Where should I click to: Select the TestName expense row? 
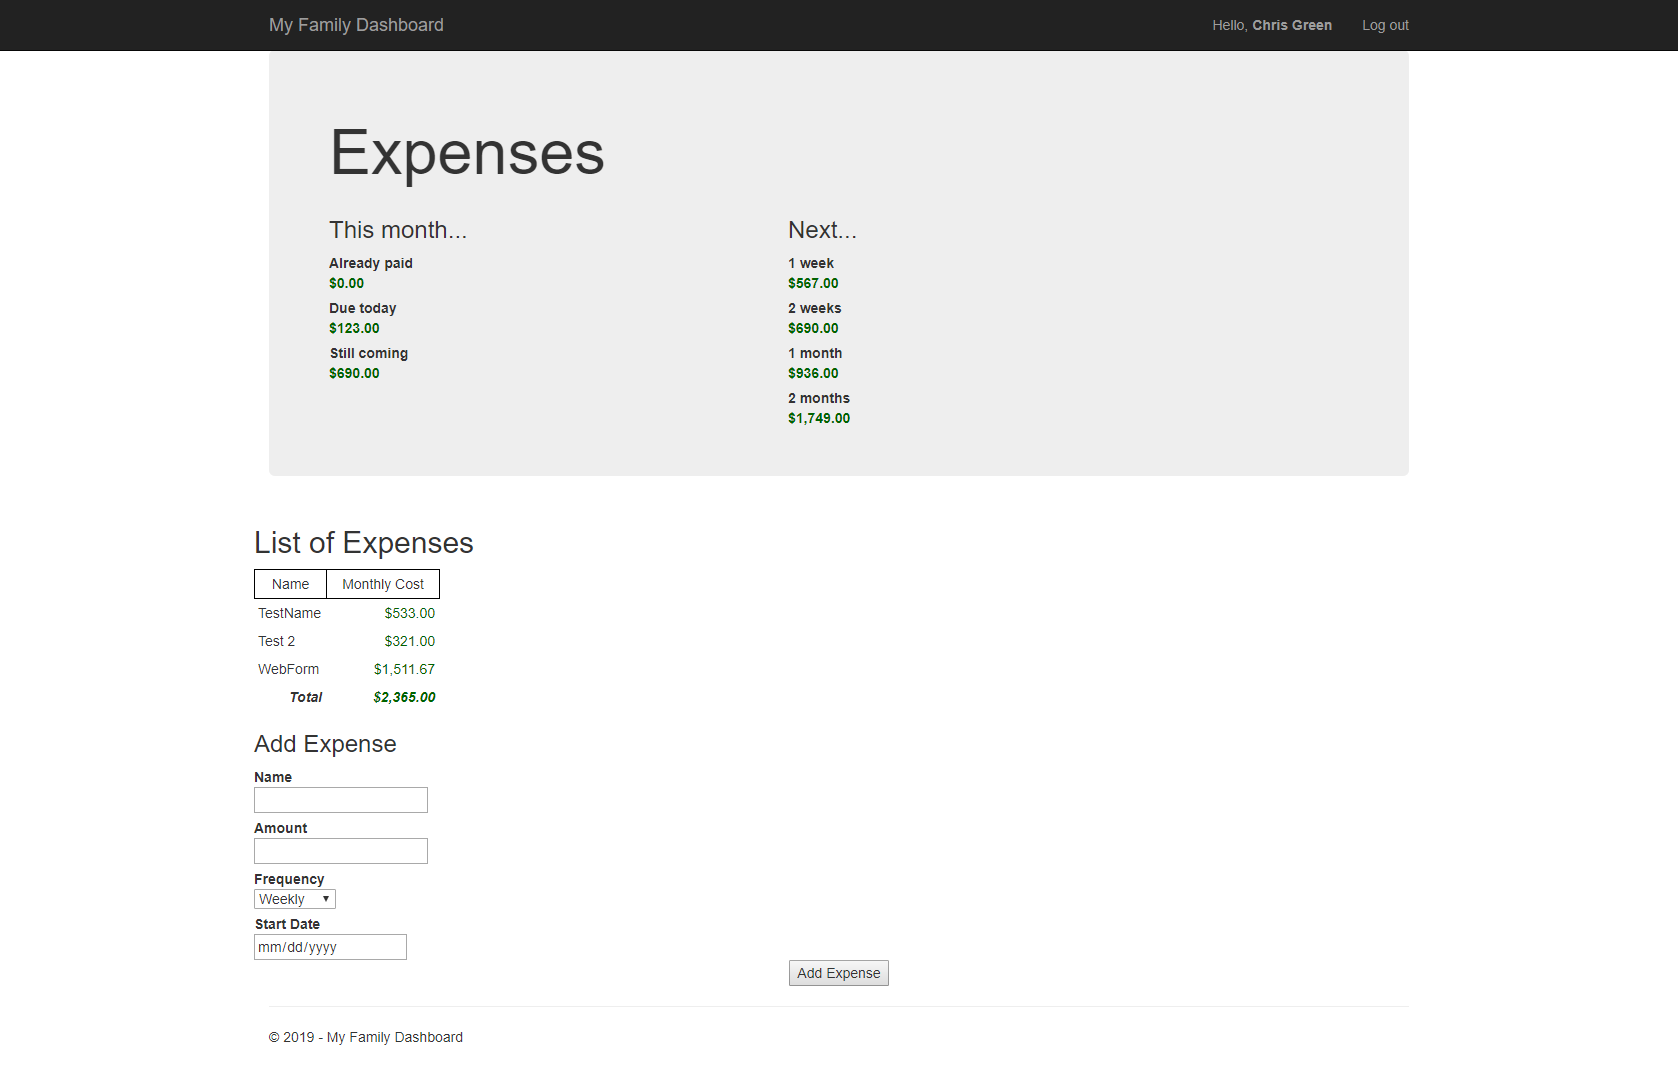point(289,613)
